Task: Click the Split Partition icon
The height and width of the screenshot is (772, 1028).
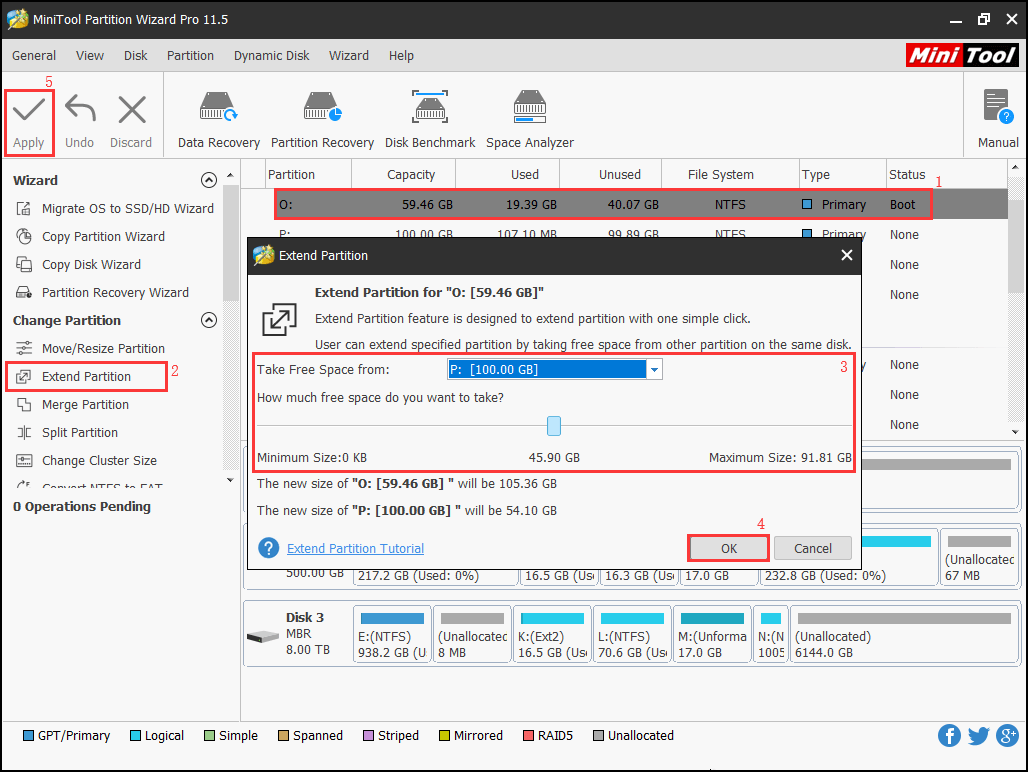Action: 24,433
